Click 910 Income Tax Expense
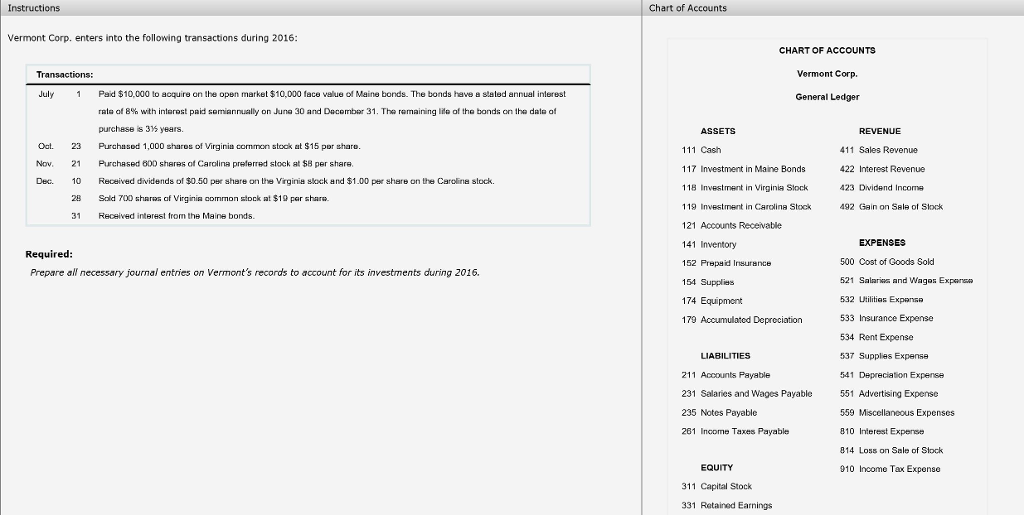The image size is (1024, 515). 890,469
